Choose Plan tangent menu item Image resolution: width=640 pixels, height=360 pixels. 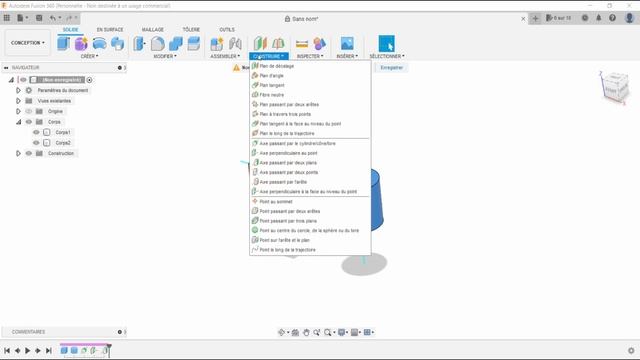[310, 85]
